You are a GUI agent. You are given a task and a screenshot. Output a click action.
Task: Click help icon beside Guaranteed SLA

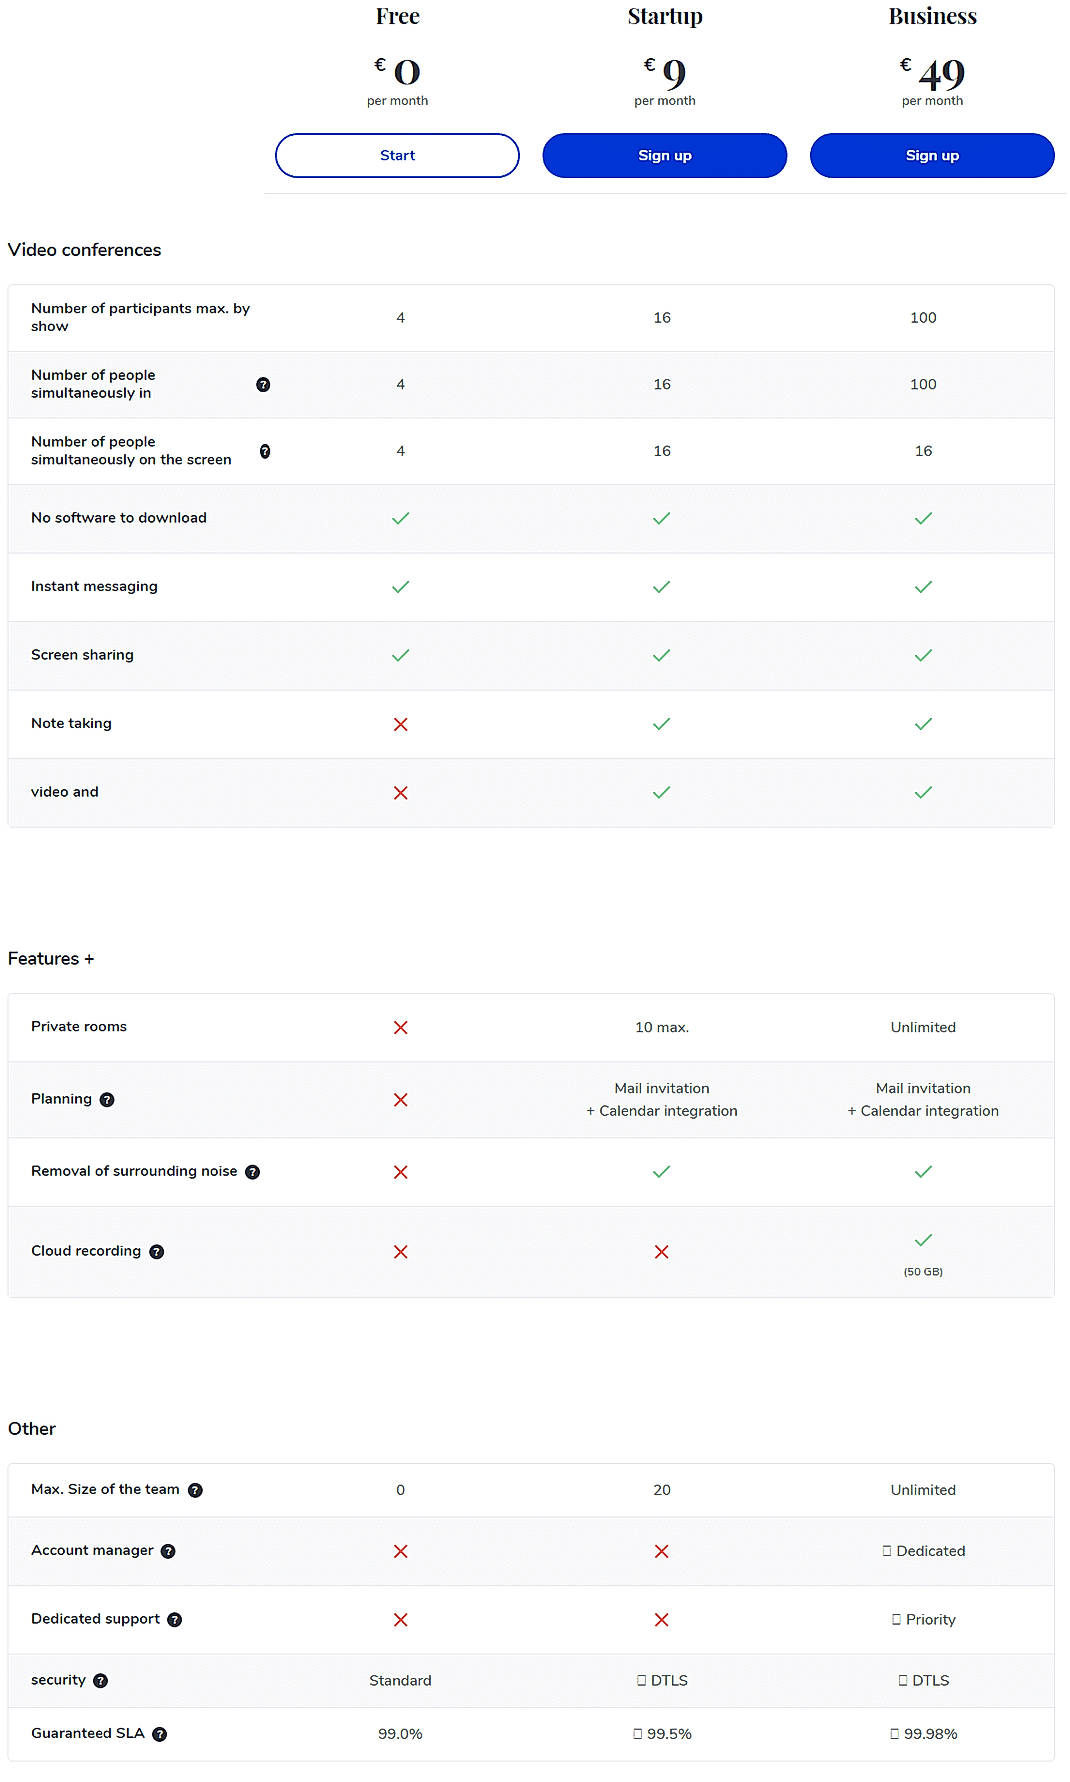(x=161, y=1734)
